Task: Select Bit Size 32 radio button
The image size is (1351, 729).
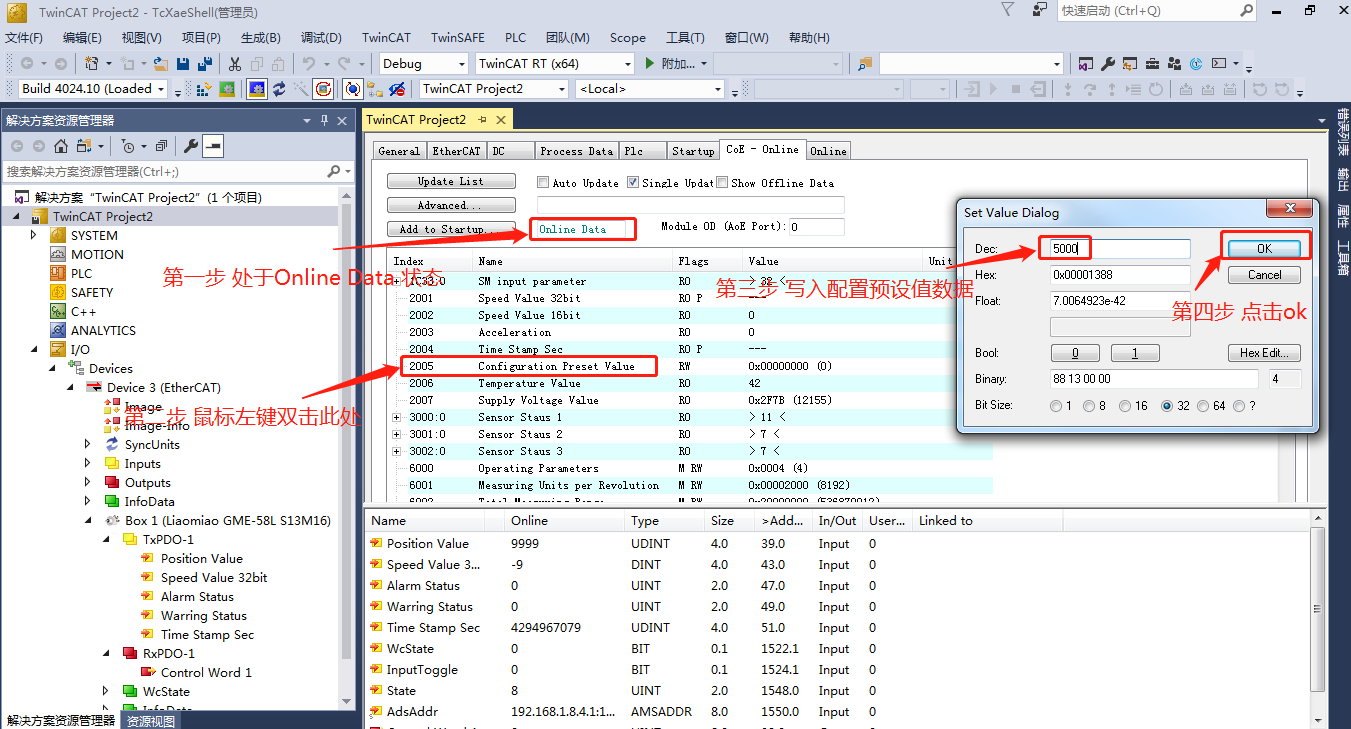Action: click(1167, 406)
